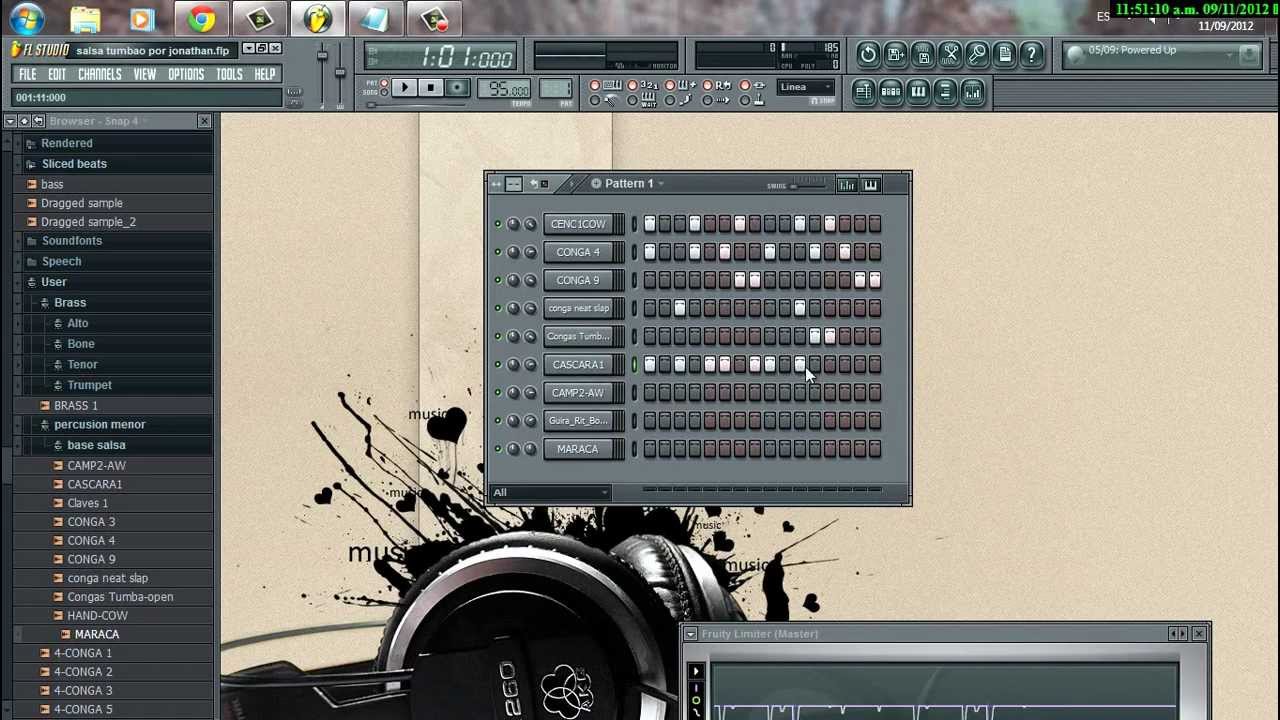1280x720 pixels.
Task: Click the CAMP2-AW channel button
Action: click(x=578, y=393)
